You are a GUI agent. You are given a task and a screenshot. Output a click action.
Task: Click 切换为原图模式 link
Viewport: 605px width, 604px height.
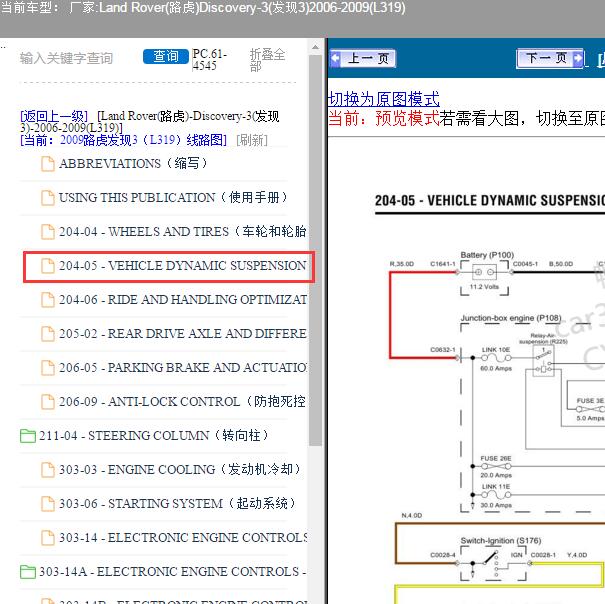(x=384, y=99)
